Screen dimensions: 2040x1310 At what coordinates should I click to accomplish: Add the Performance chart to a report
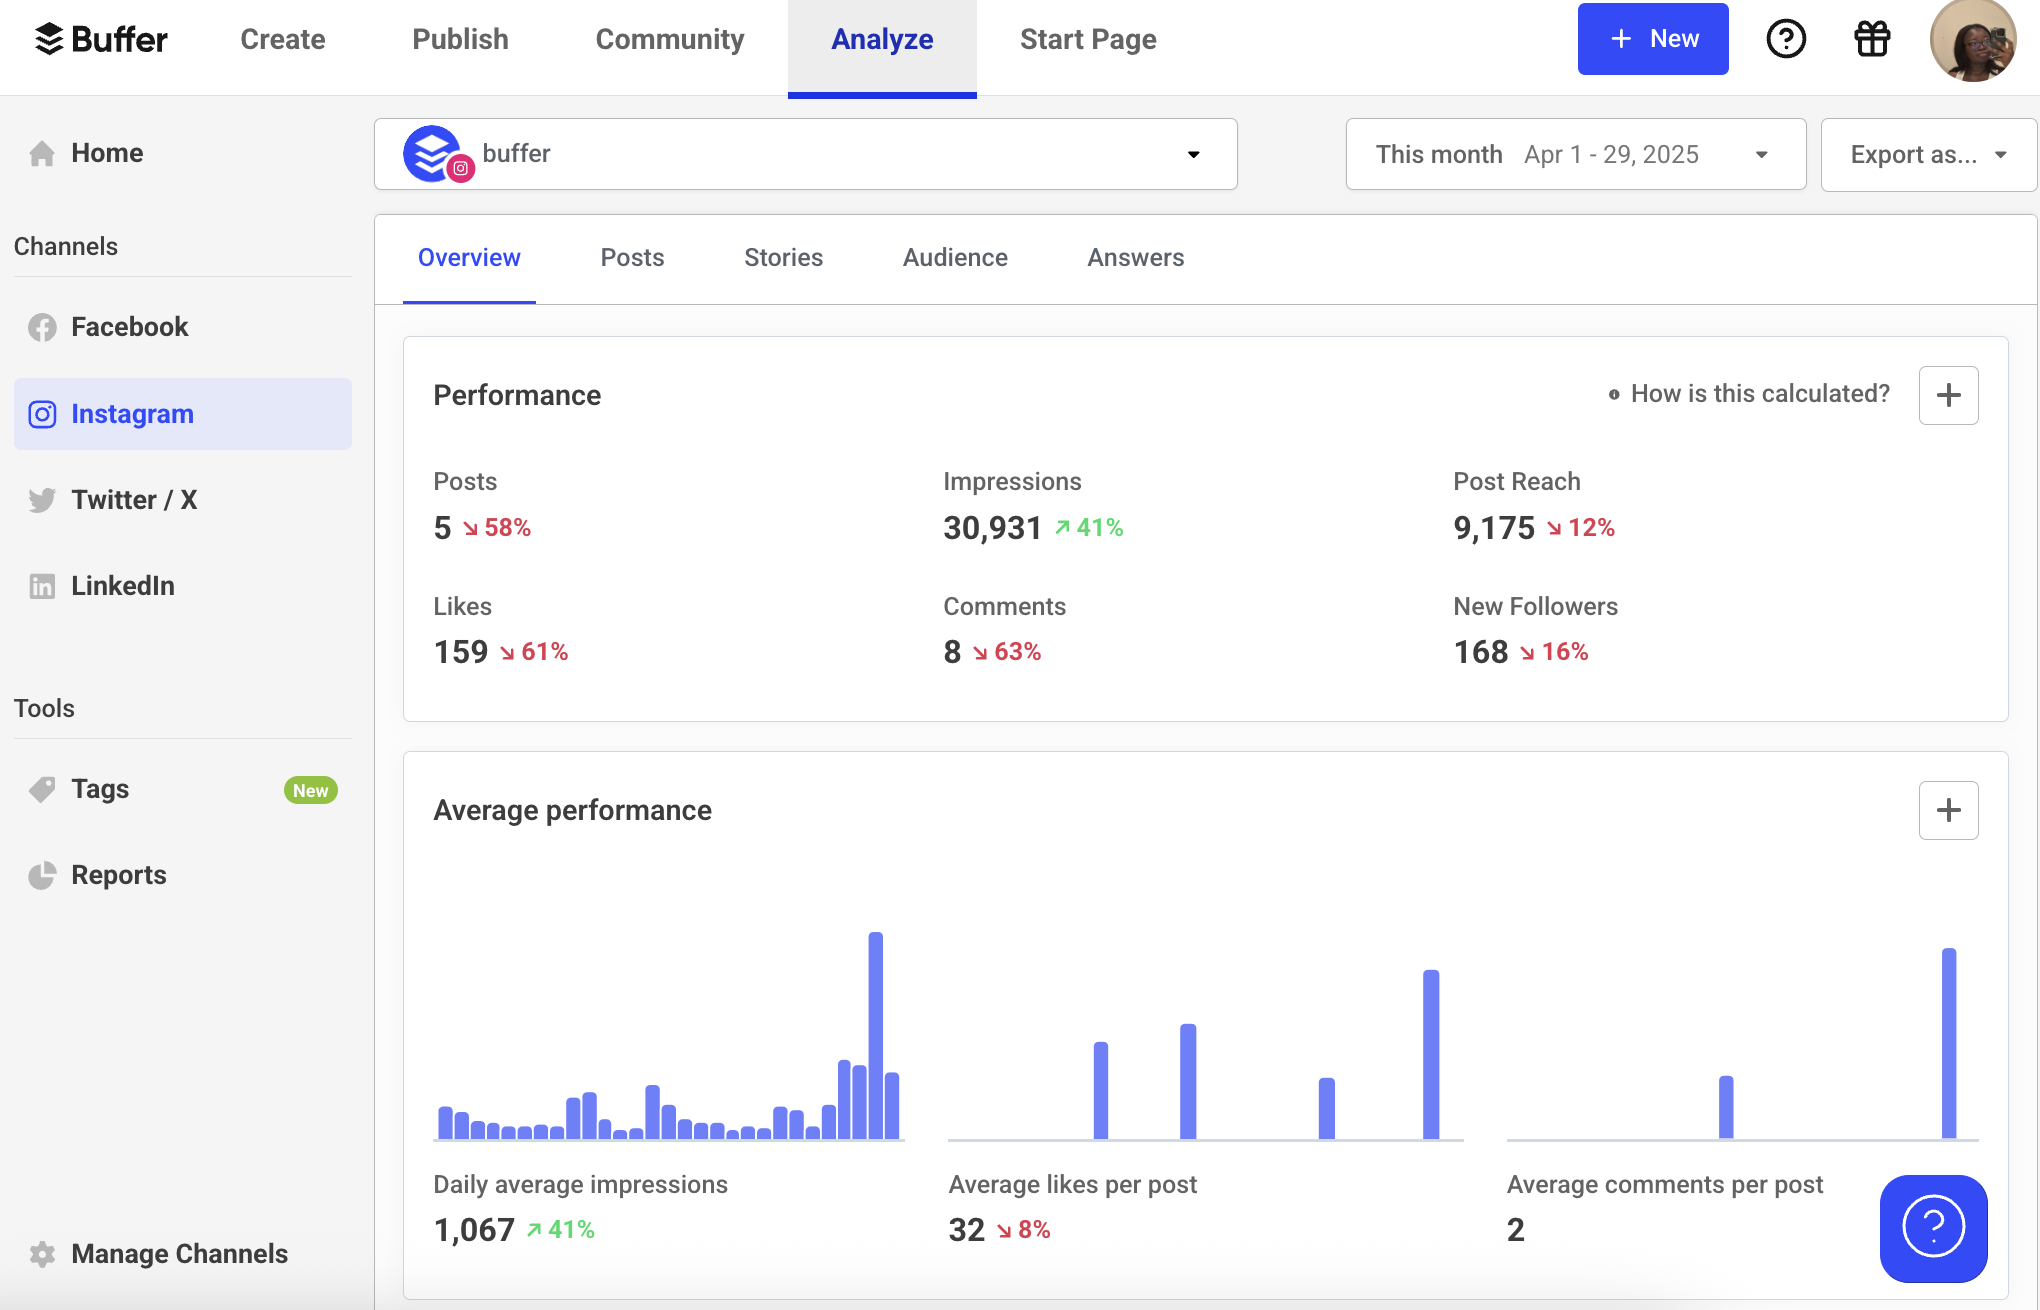click(x=1948, y=395)
